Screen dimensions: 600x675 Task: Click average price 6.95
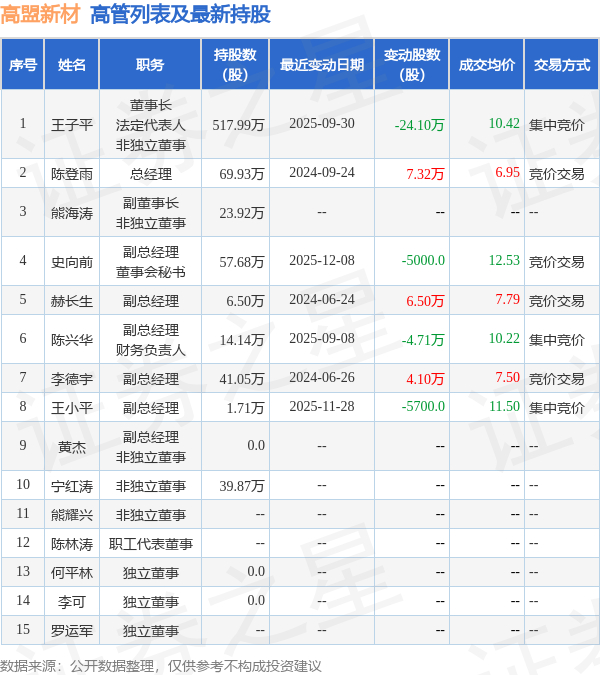pyautogui.click(x=507, y=172)
